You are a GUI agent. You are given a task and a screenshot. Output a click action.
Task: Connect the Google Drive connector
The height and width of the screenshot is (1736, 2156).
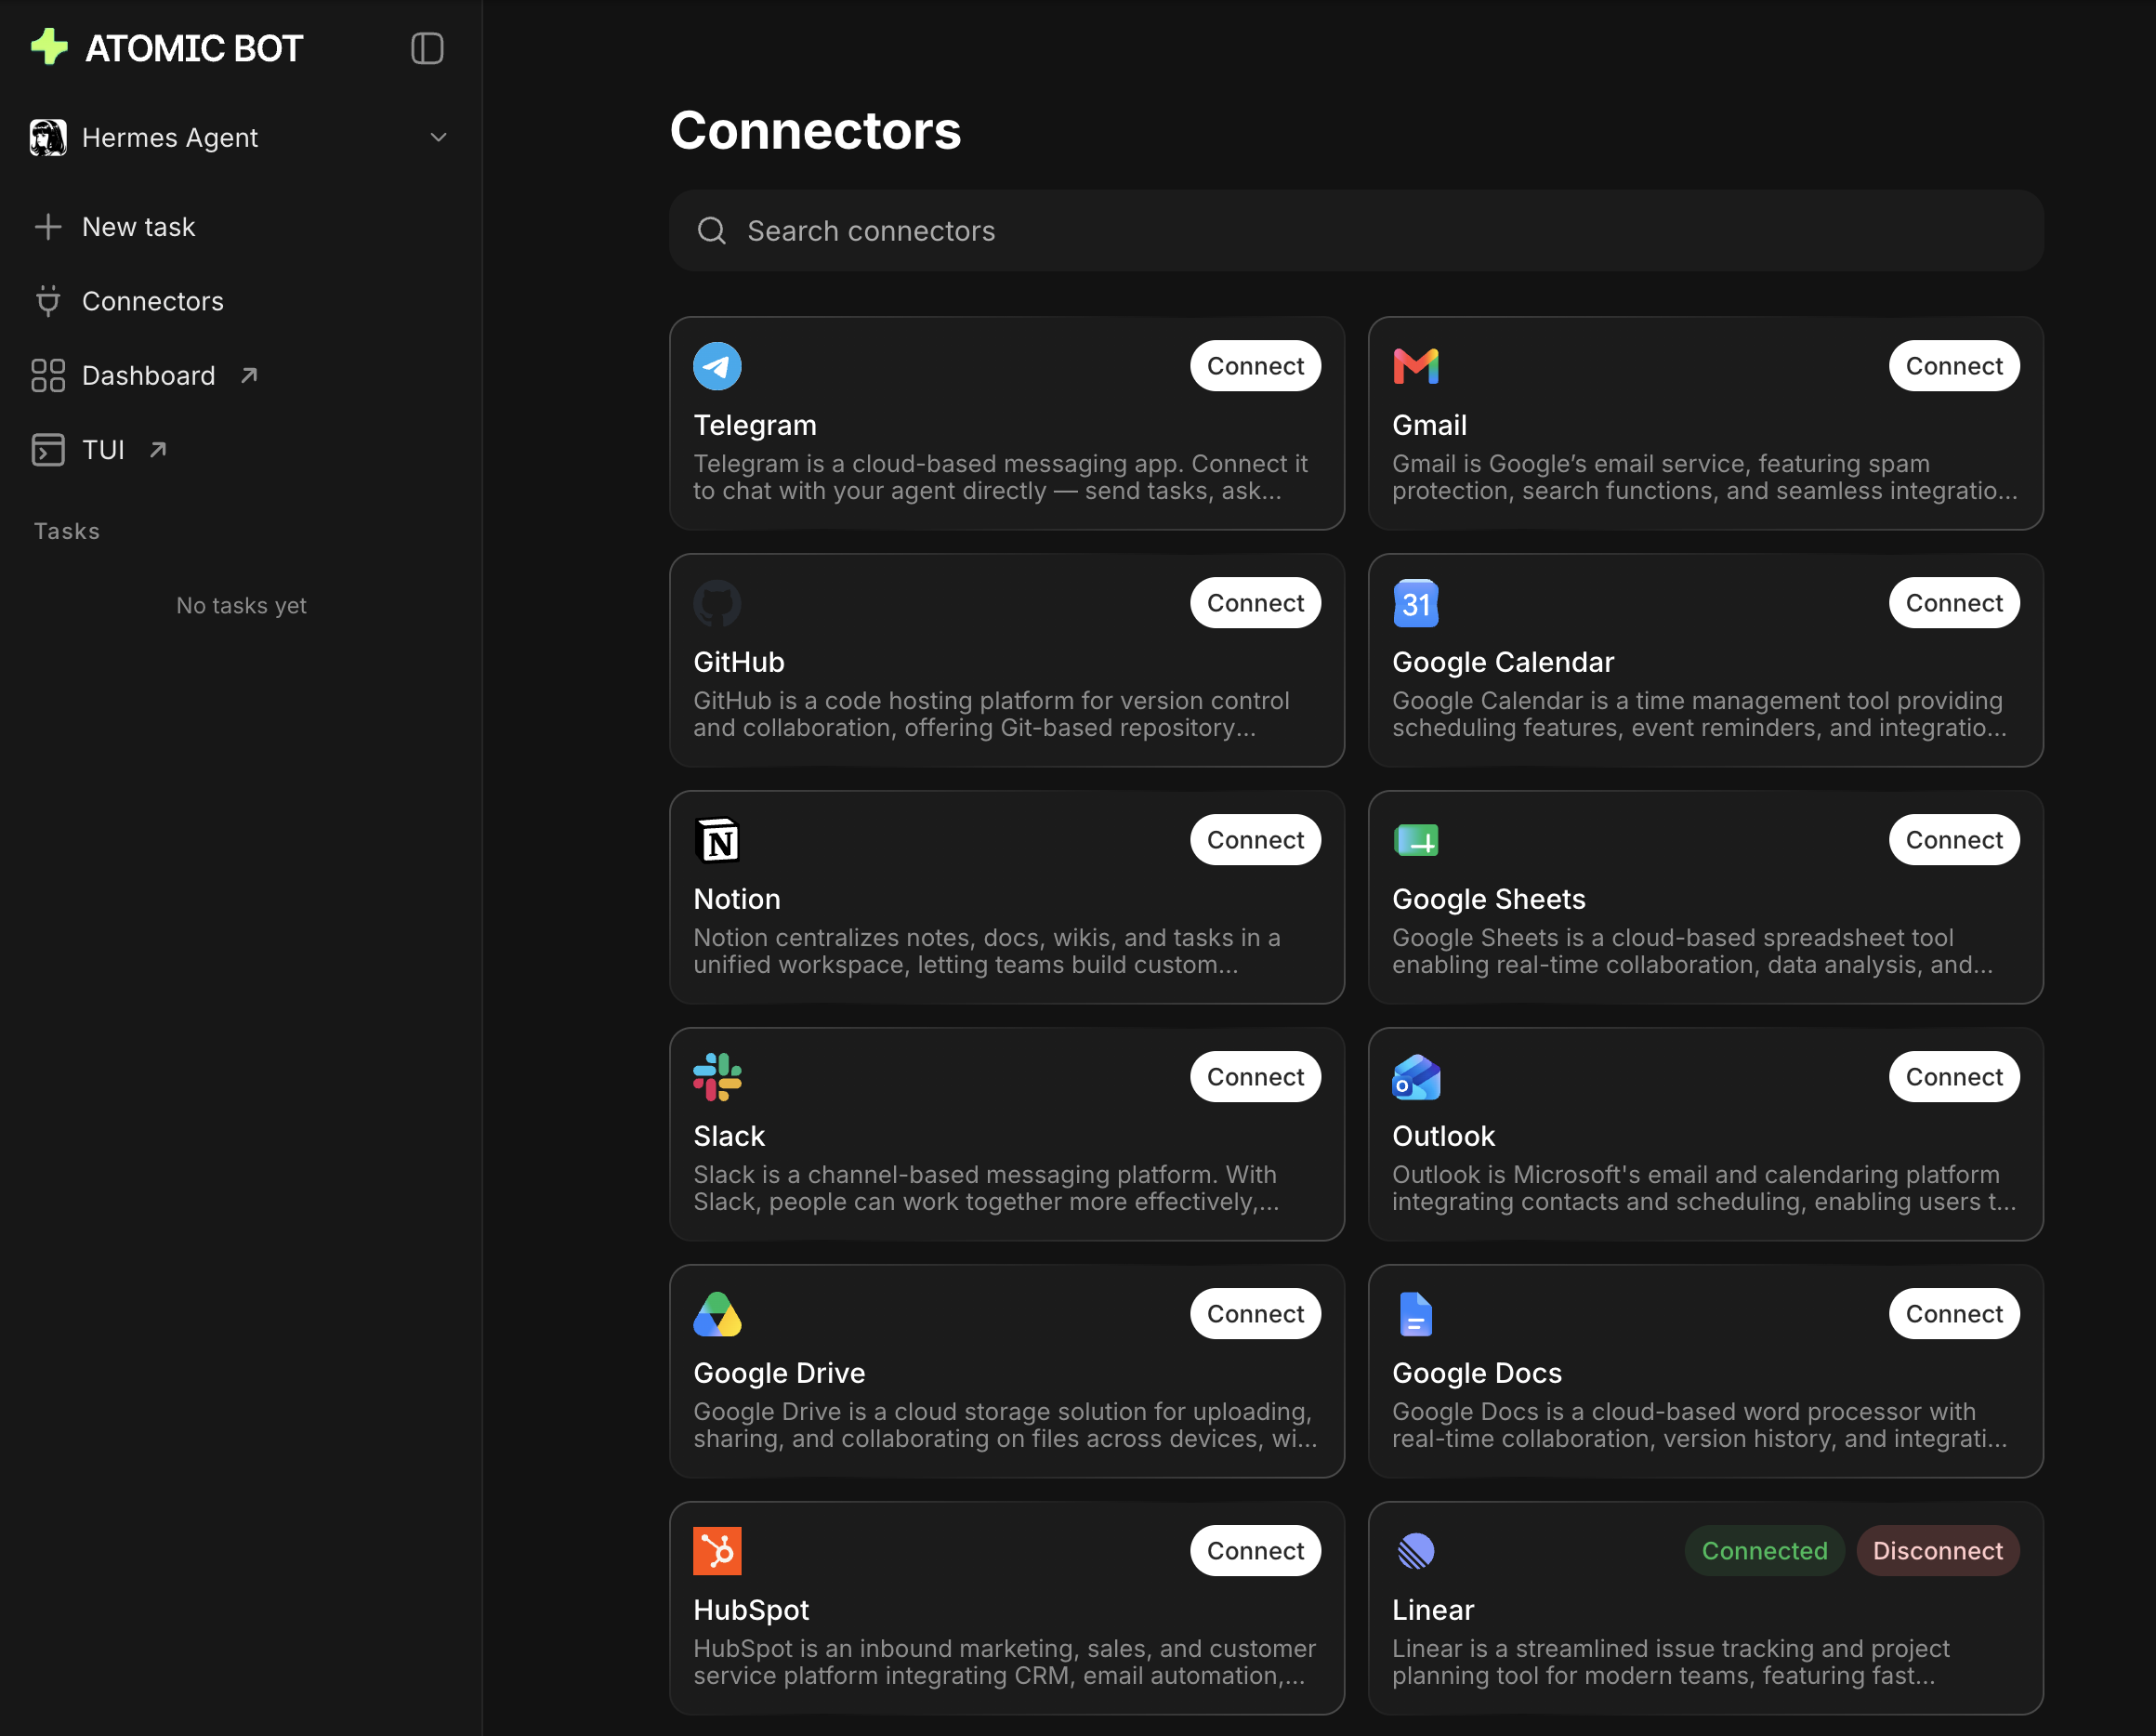1255,1314
